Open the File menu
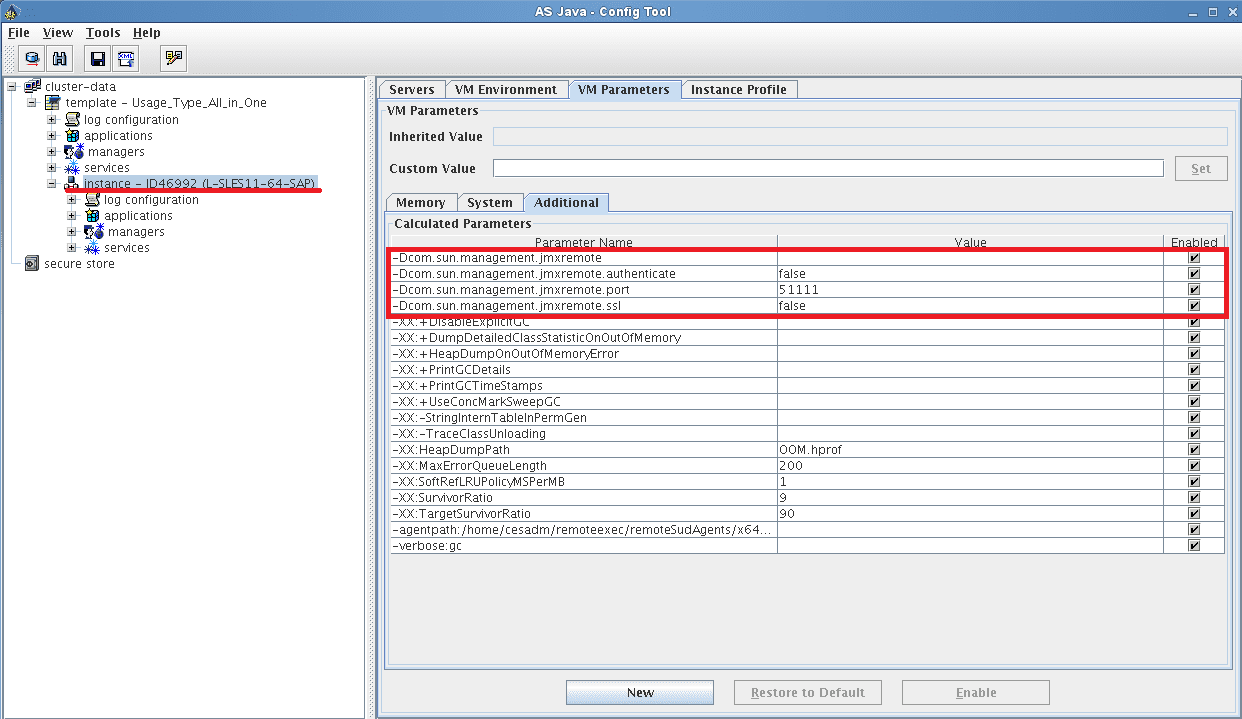The width and height of the screenshot is (1242, 719). 19,33
